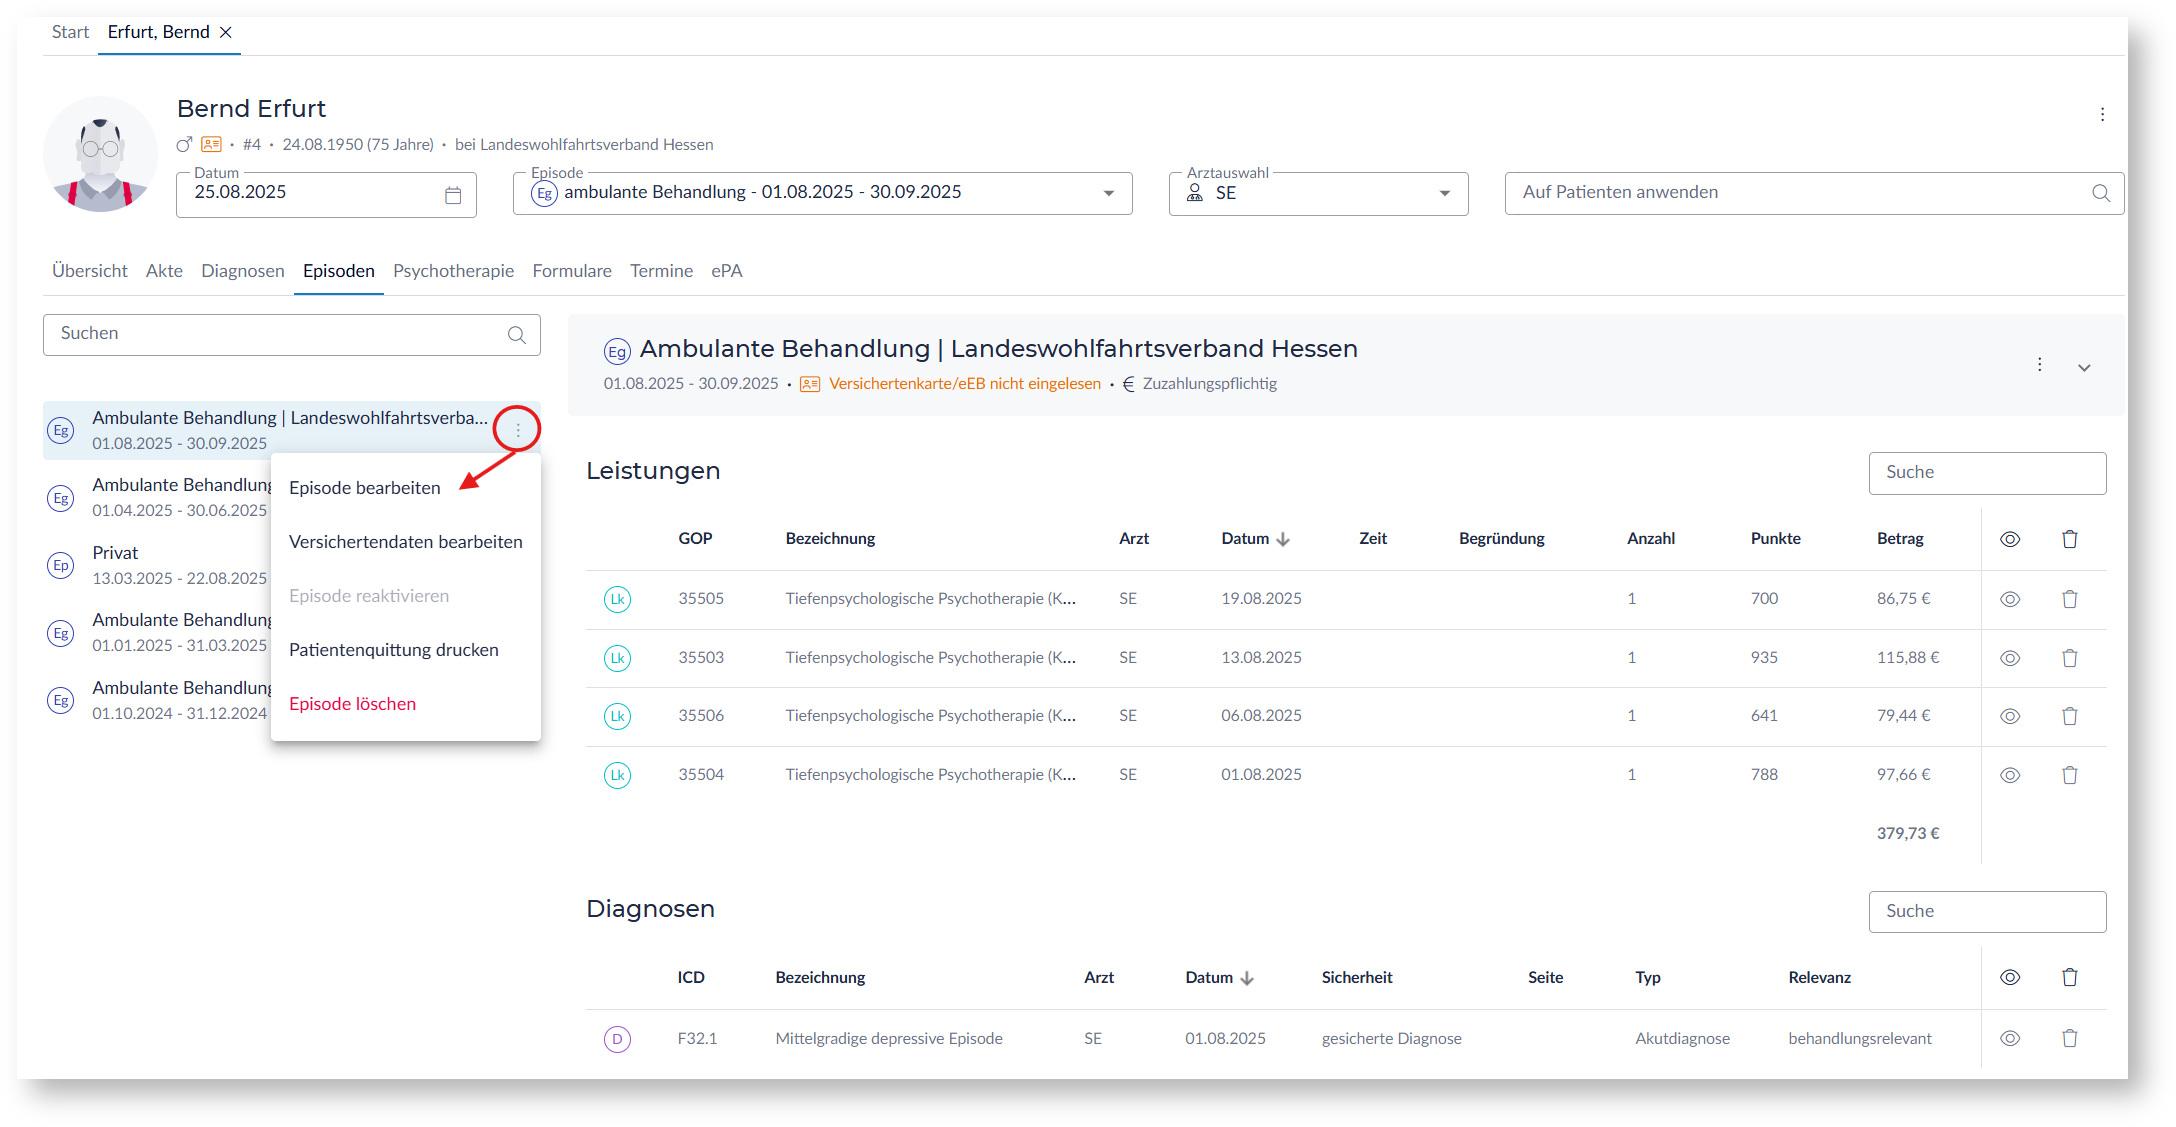Delete the F32.1 diagnosis entry
Image resolution: width=2176 pixels, height=1127 pixels.
[2069, 1038]
